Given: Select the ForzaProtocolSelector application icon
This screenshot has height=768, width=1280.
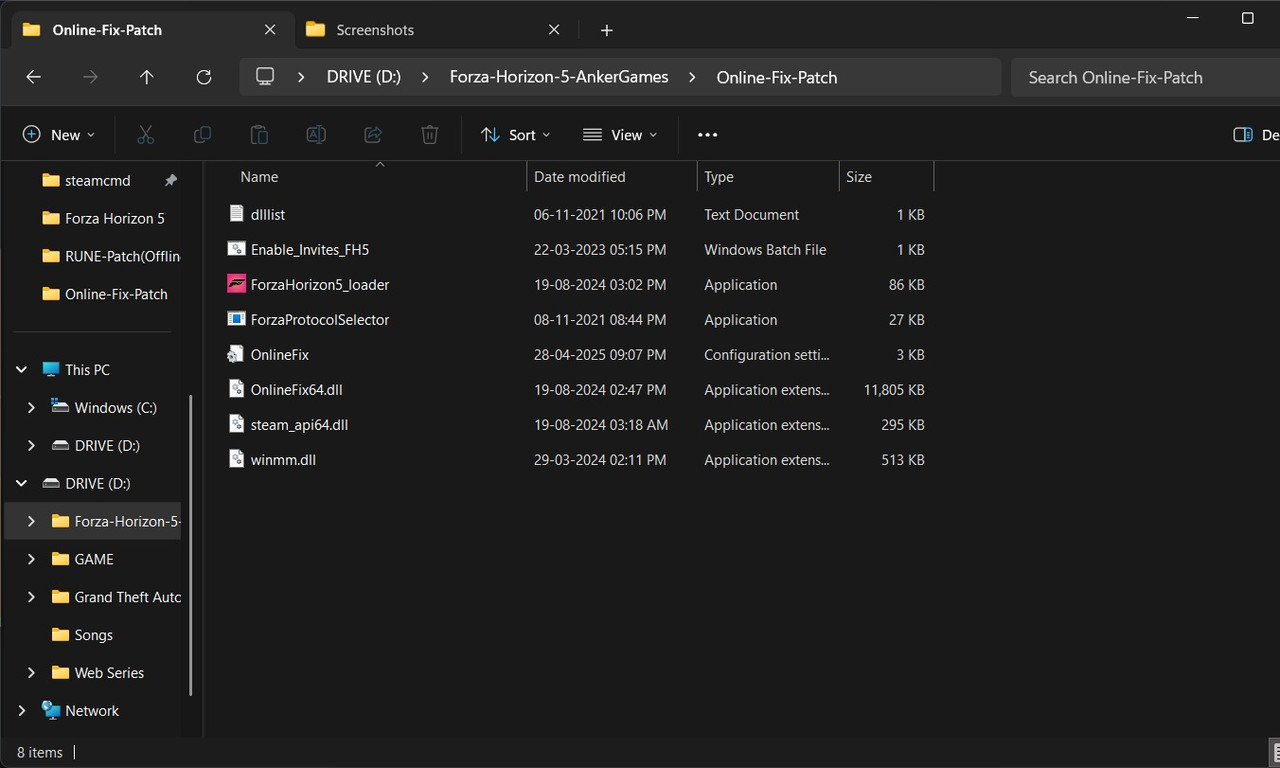Looking at the screenshot, I should (x=236, y=319).
